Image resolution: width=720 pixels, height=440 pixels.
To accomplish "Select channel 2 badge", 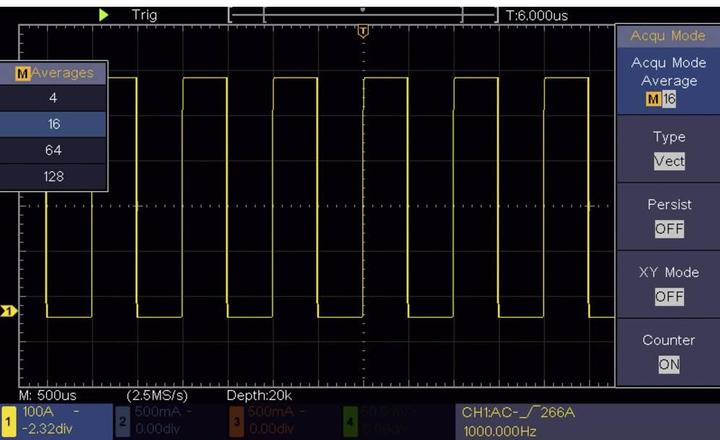I will point(122,421).
